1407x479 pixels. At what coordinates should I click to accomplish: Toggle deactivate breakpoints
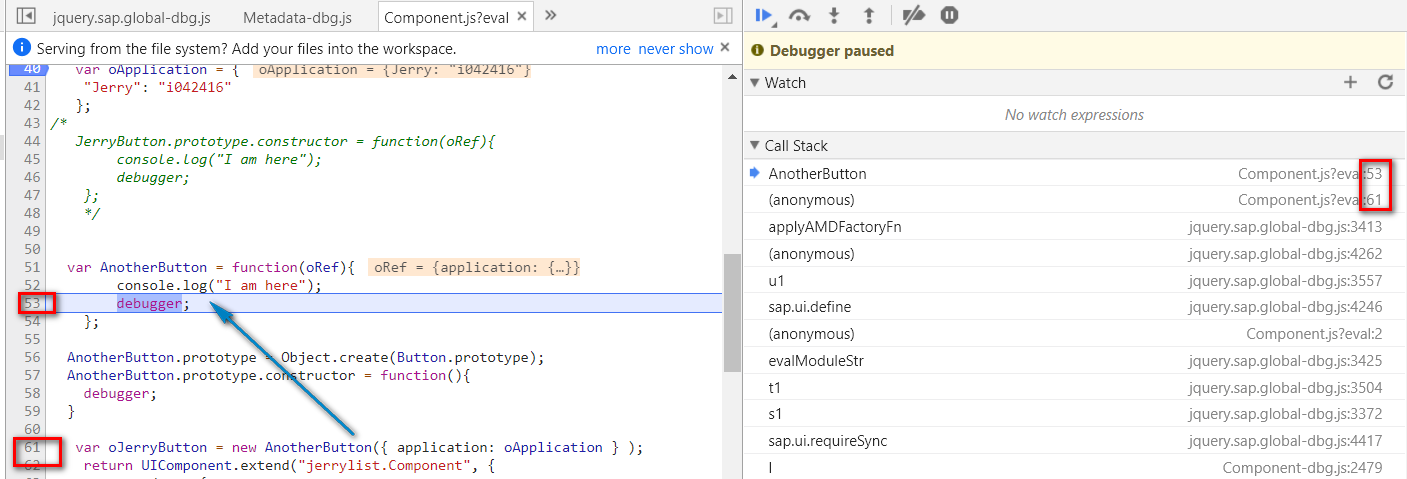[913, 15]
